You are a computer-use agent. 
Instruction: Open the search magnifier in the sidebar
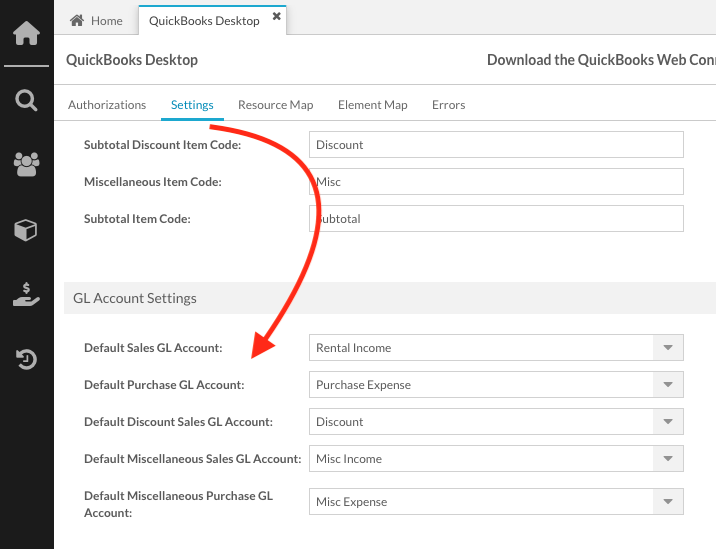tap(26, 100)
